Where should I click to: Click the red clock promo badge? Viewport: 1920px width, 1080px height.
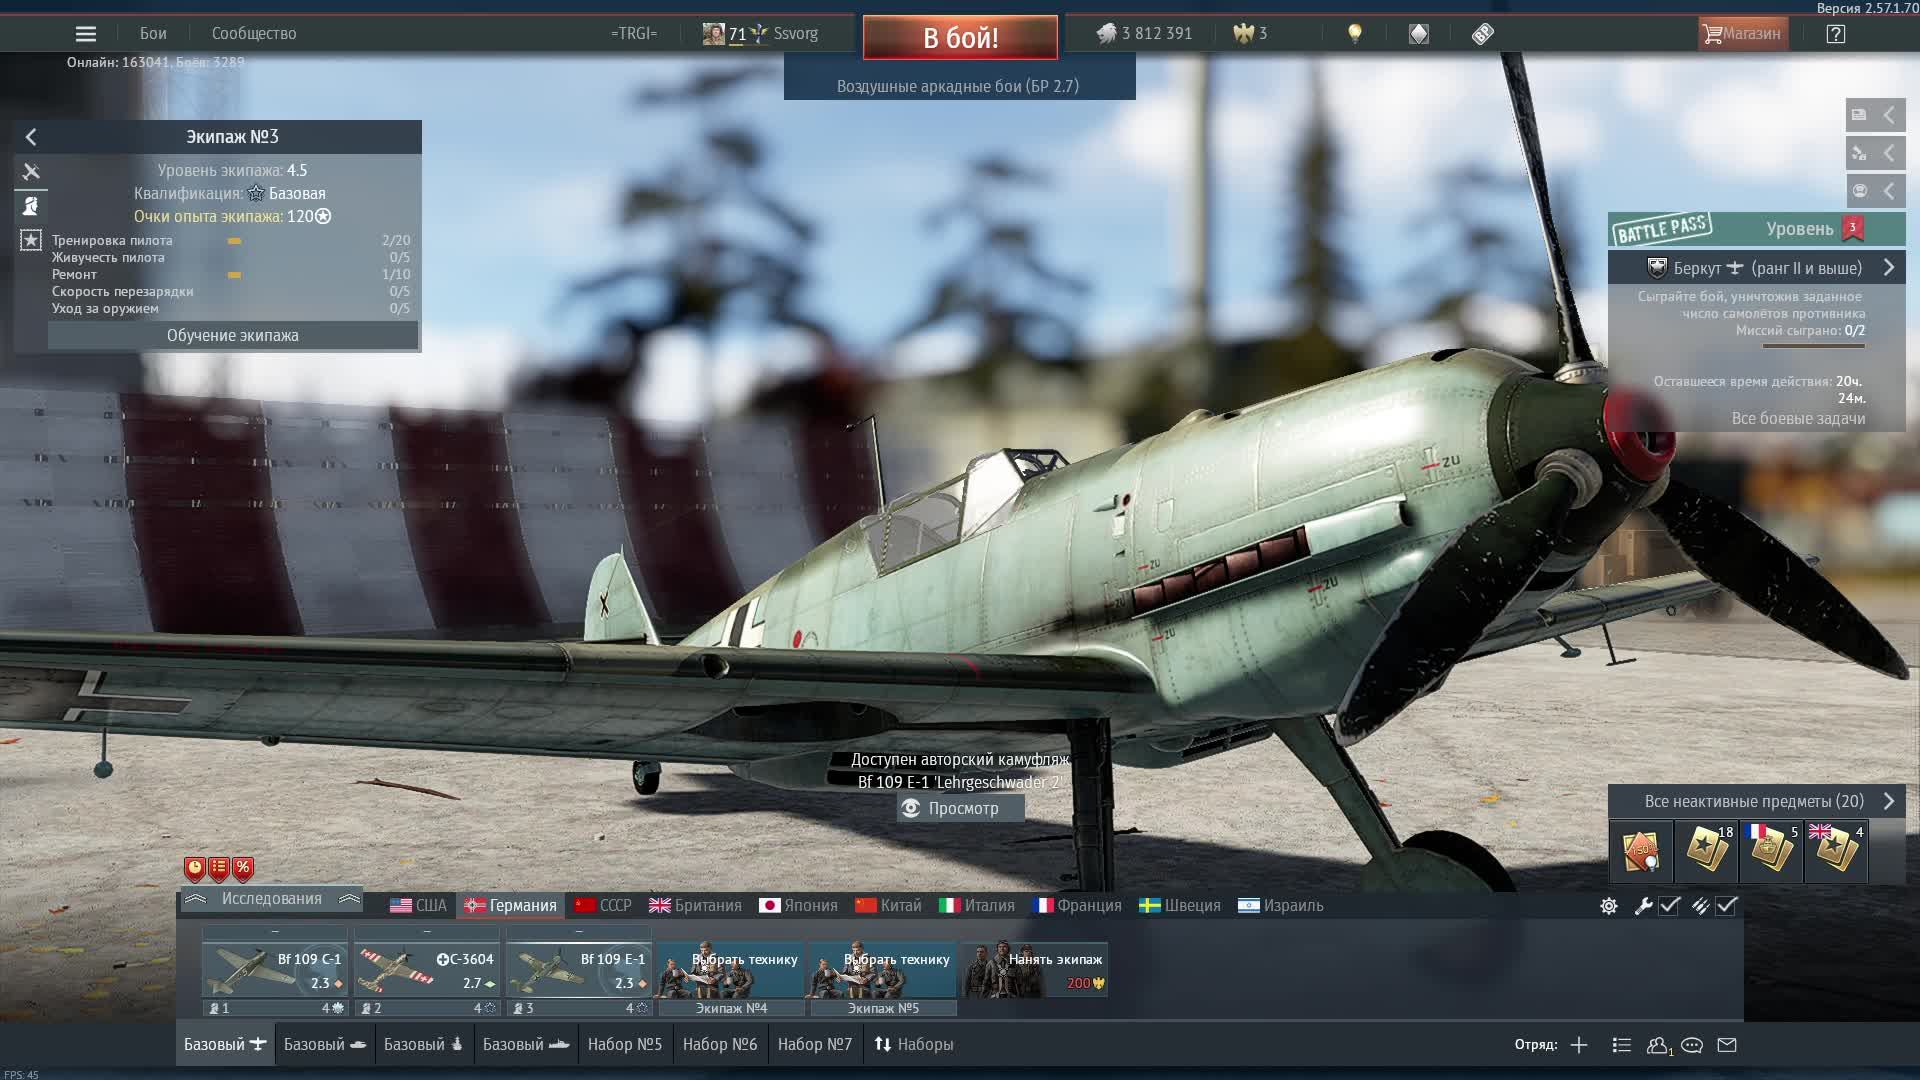(x=195, y=868)
